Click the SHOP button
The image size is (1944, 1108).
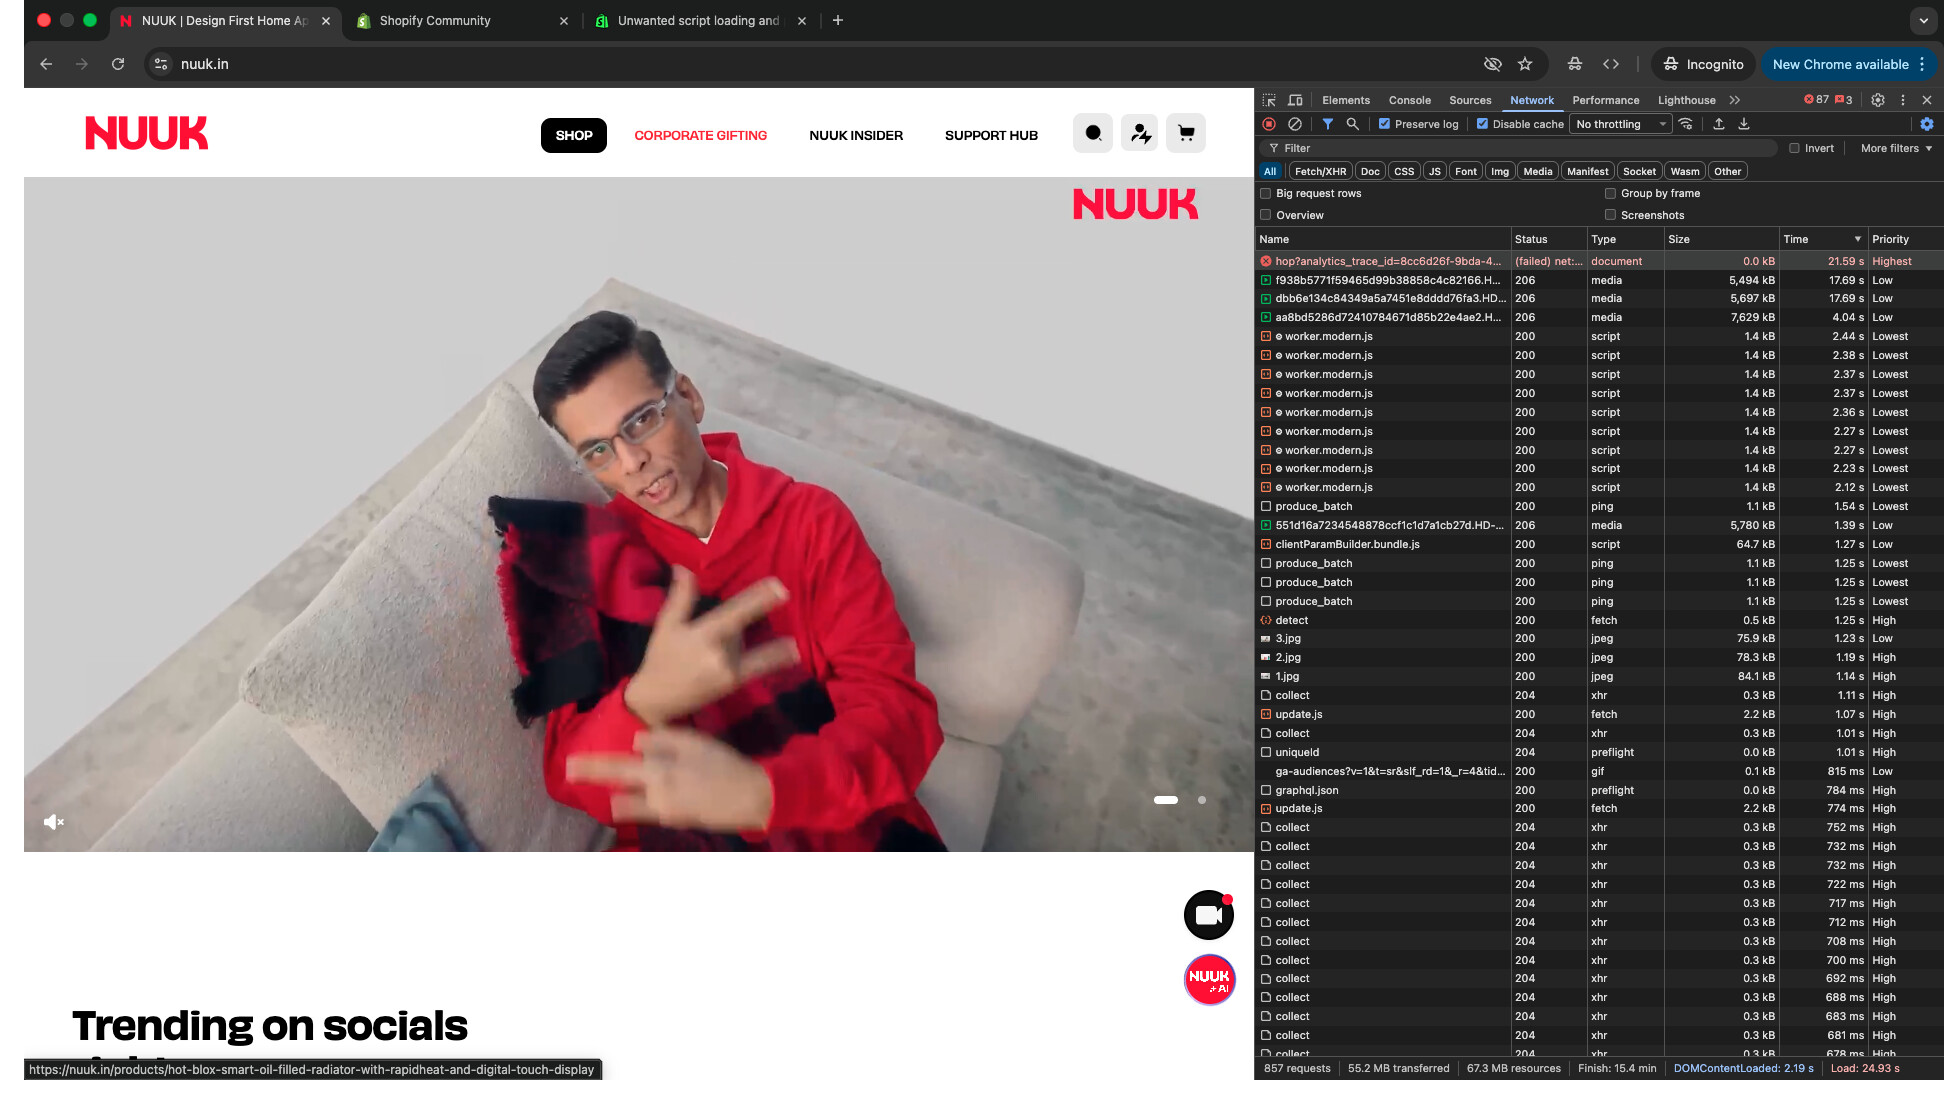pyautogui.click(x=574, y=135)
